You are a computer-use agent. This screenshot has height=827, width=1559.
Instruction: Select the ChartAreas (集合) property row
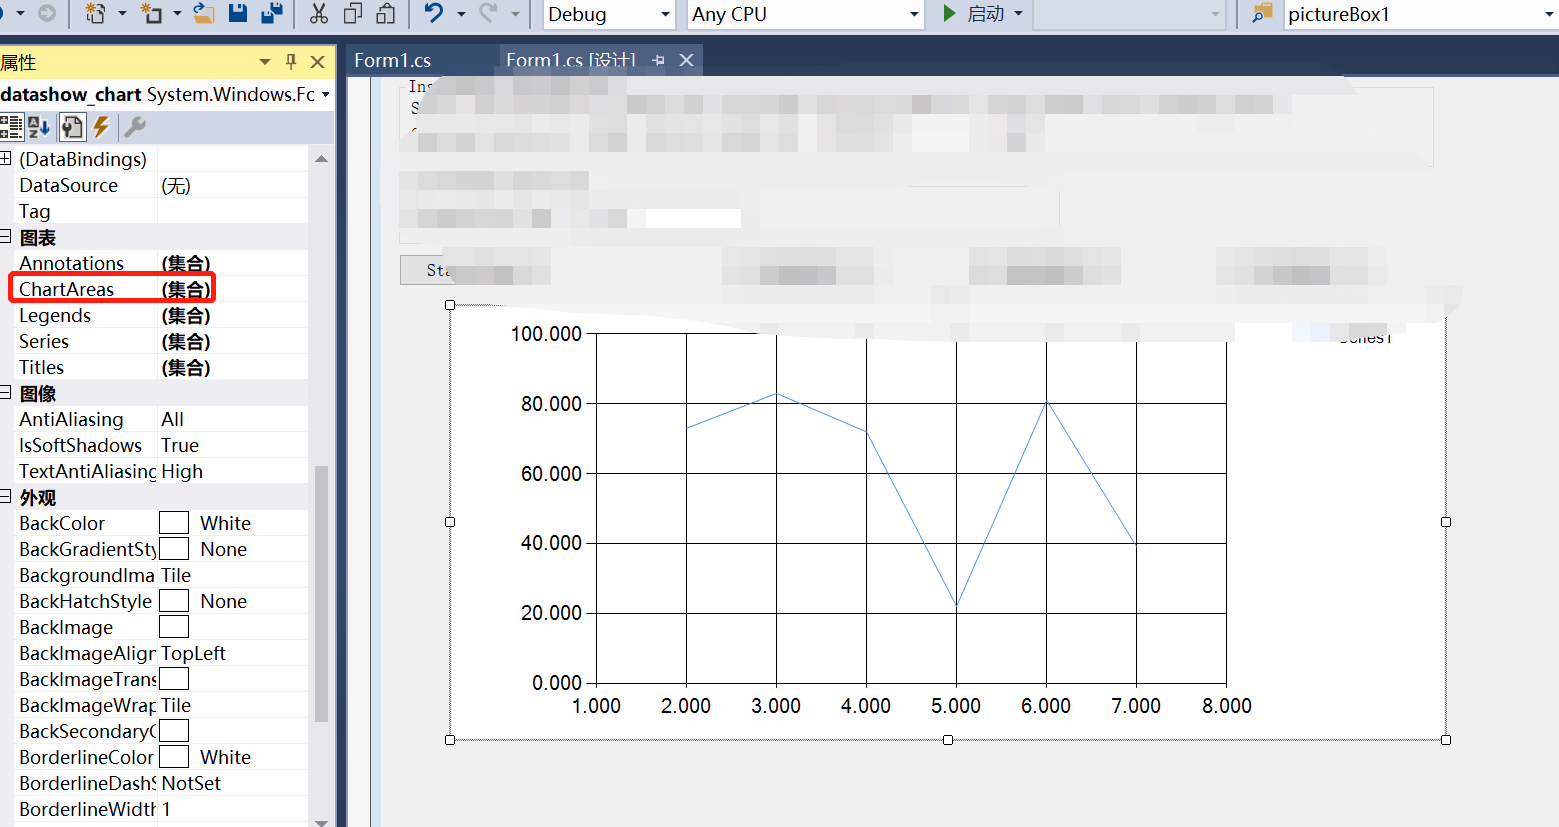pyautogui.click(x=112, y=289)
